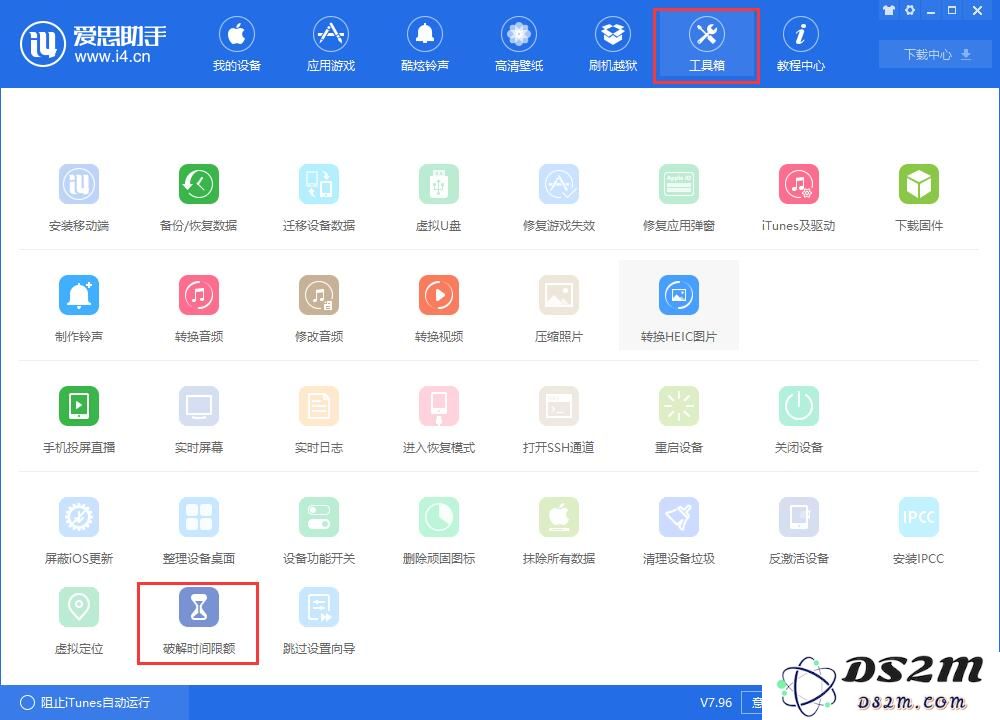
Task: Open 抹除所有数据 tool
Action: 559,531
